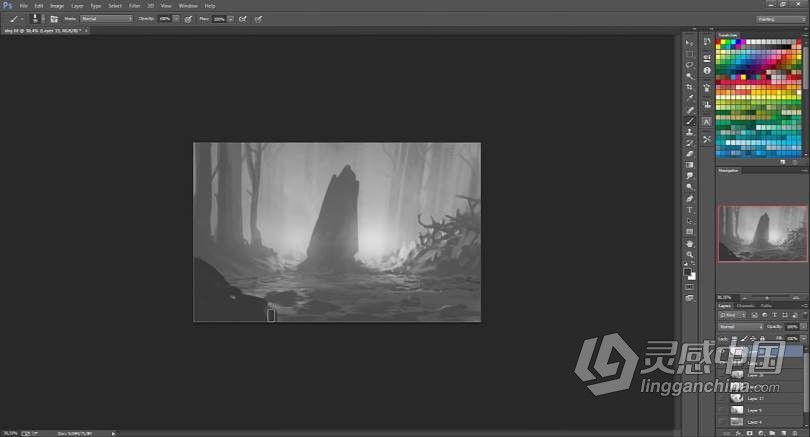Change the screen mode icon

coord(689,298)
